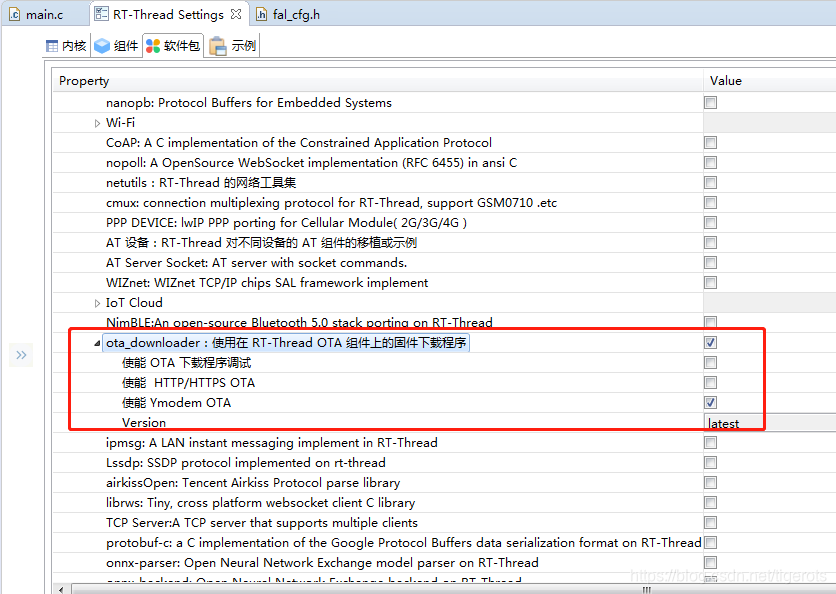Enable 使能 OTA 下载程序调试 checkbox

pyautogui.click(x=710, y=363)
